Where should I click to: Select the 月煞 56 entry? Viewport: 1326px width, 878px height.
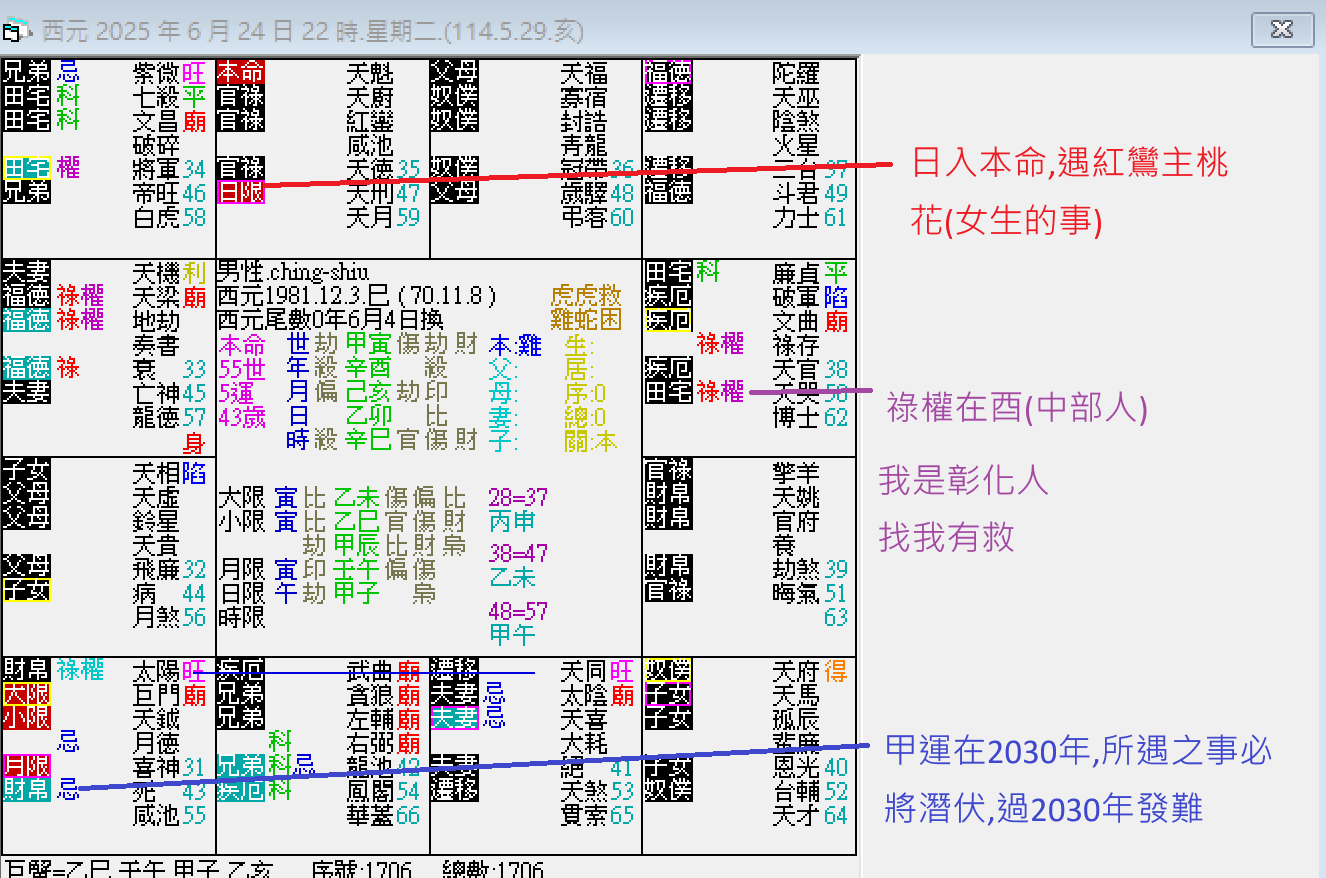169,616
